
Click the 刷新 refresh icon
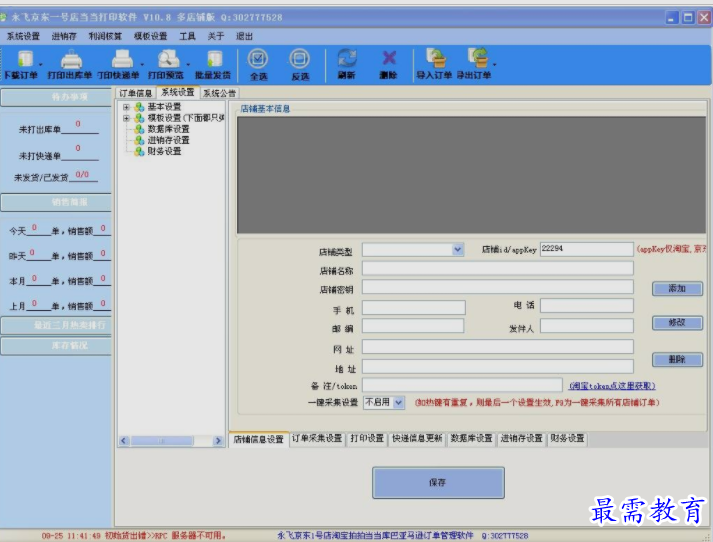click(x=347, y=58)
